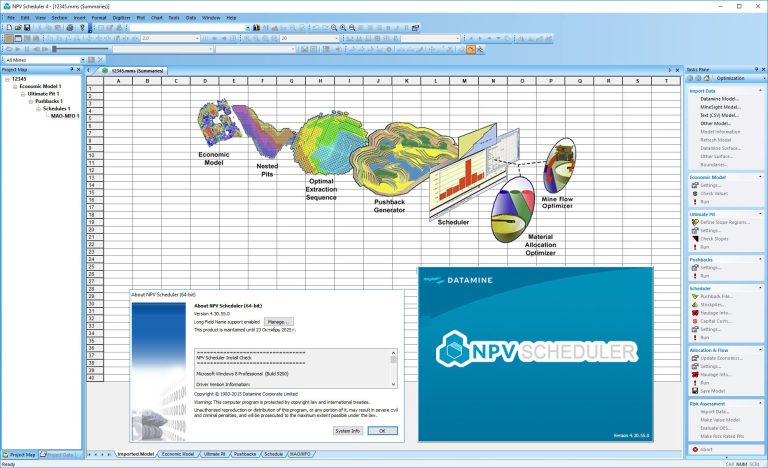Click the Datamine Model... link
Screen dimensions: 768x468
coord(720,99)
